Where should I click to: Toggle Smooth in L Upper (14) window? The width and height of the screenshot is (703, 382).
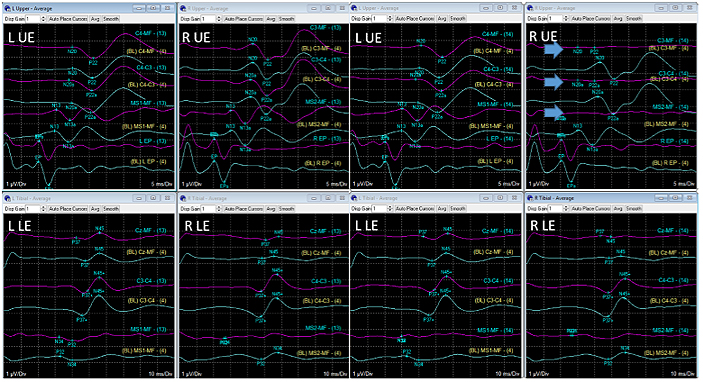[458, 19]
